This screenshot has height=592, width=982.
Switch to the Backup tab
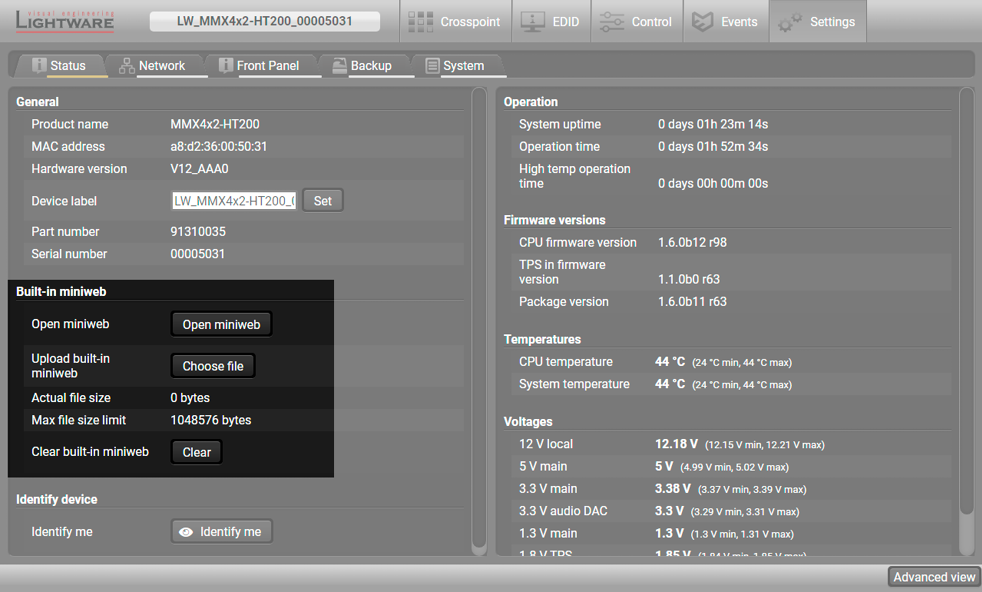click(x=366, y=66)
